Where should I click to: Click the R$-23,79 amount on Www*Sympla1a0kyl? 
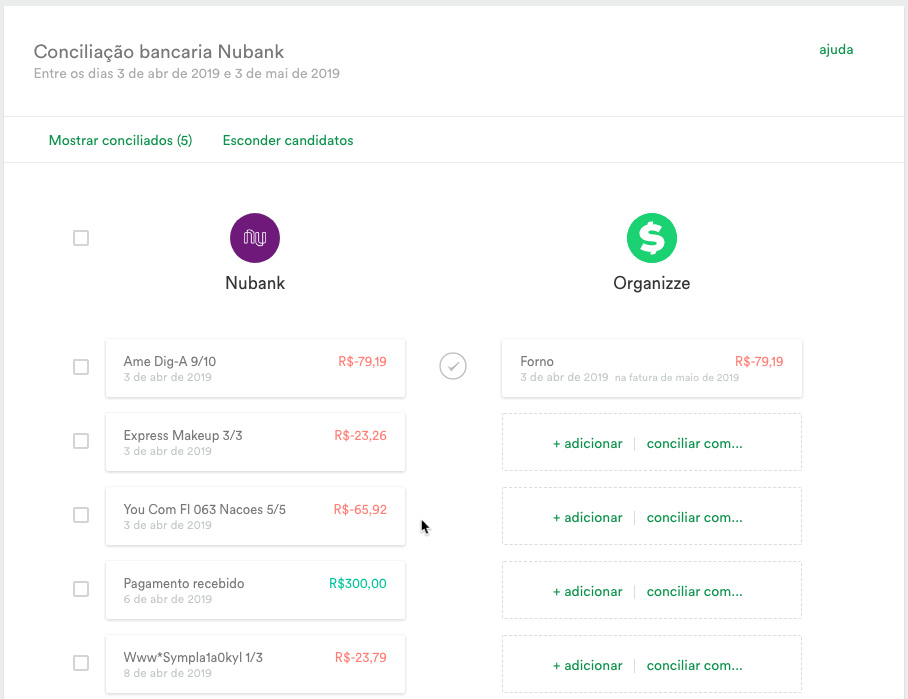361,658
